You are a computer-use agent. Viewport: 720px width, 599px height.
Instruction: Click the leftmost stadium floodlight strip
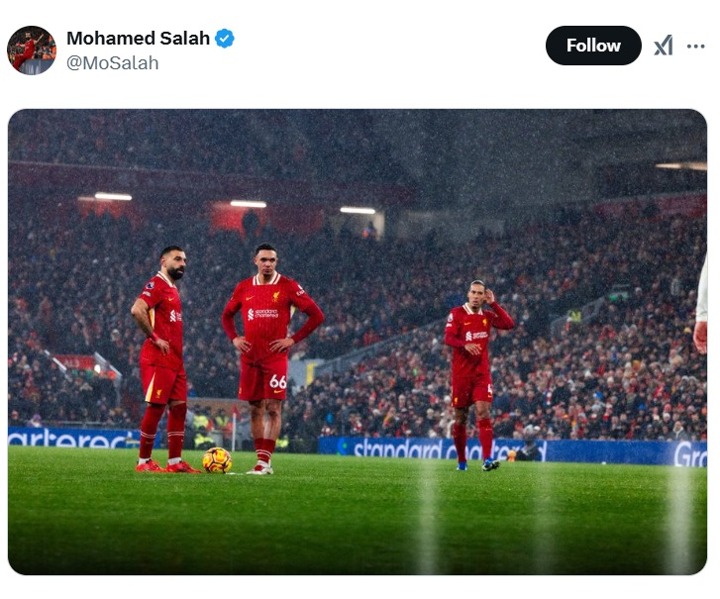tap(113, 197)
